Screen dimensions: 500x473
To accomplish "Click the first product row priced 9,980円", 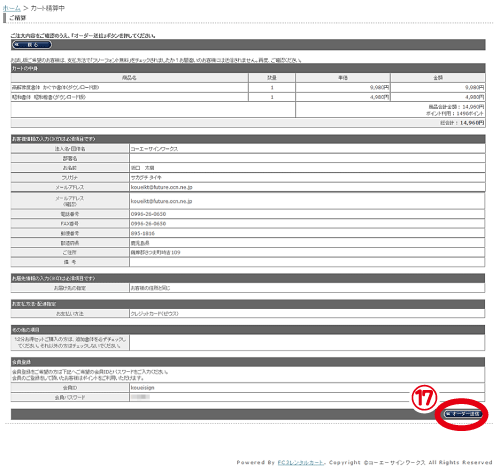I will pos(248,87).
